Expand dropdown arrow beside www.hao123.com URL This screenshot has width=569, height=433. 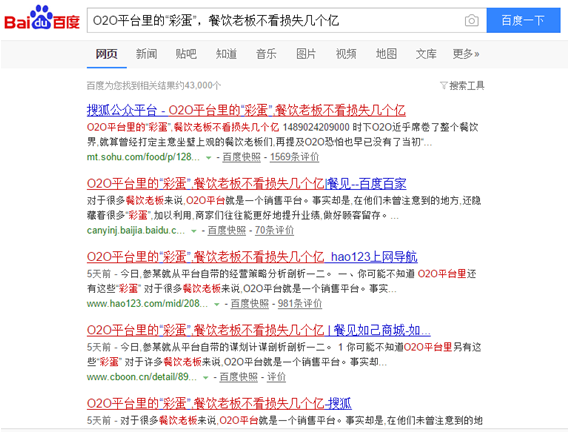[x=217, y=304]
